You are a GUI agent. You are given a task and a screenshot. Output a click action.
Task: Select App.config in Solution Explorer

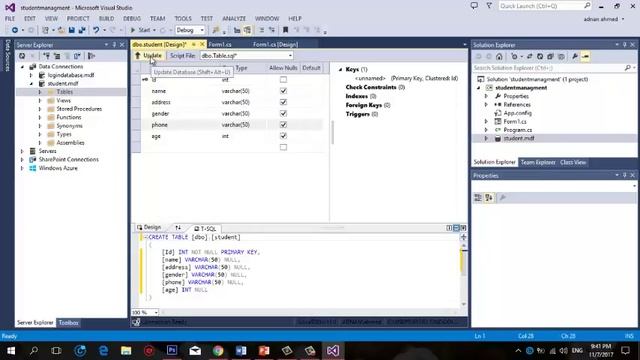tap(518, 113)
